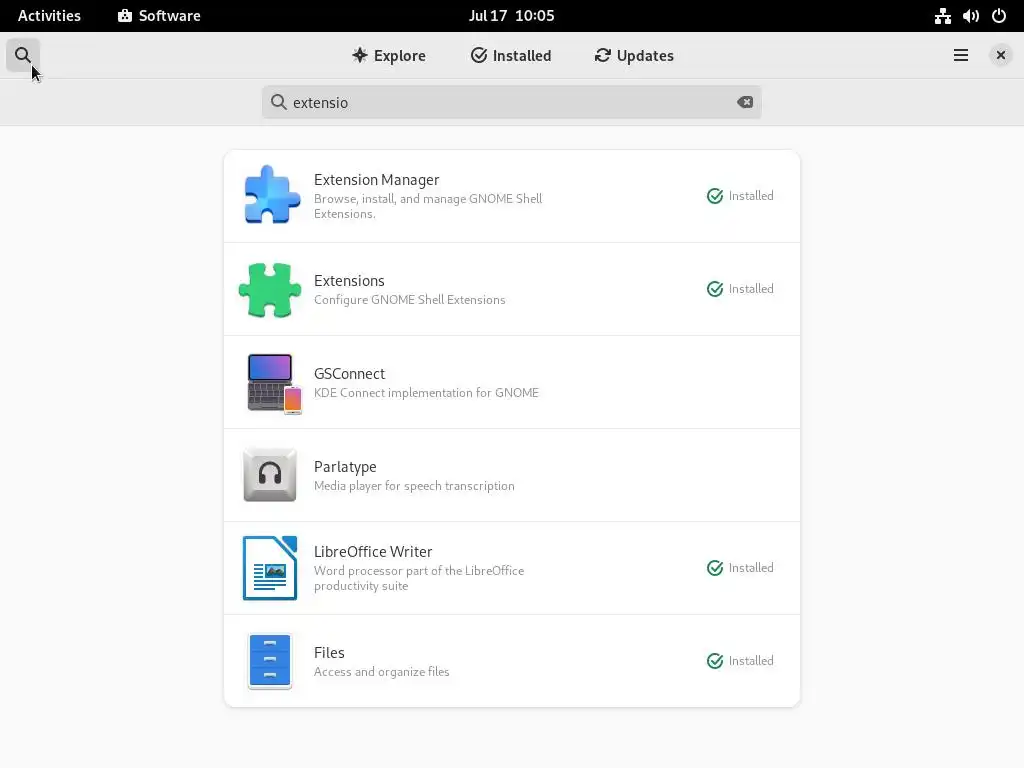This screenshot has width=1024, height=768.
Task: Switch to the Explore tab
Action: pos(389,56)
